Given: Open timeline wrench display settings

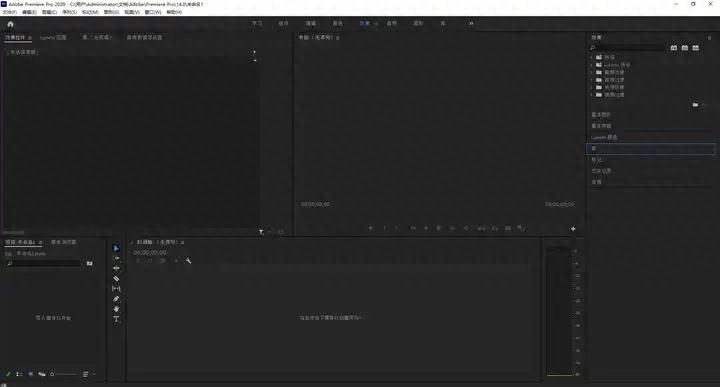Looking at the screenshot, I should tap(188, 261).
